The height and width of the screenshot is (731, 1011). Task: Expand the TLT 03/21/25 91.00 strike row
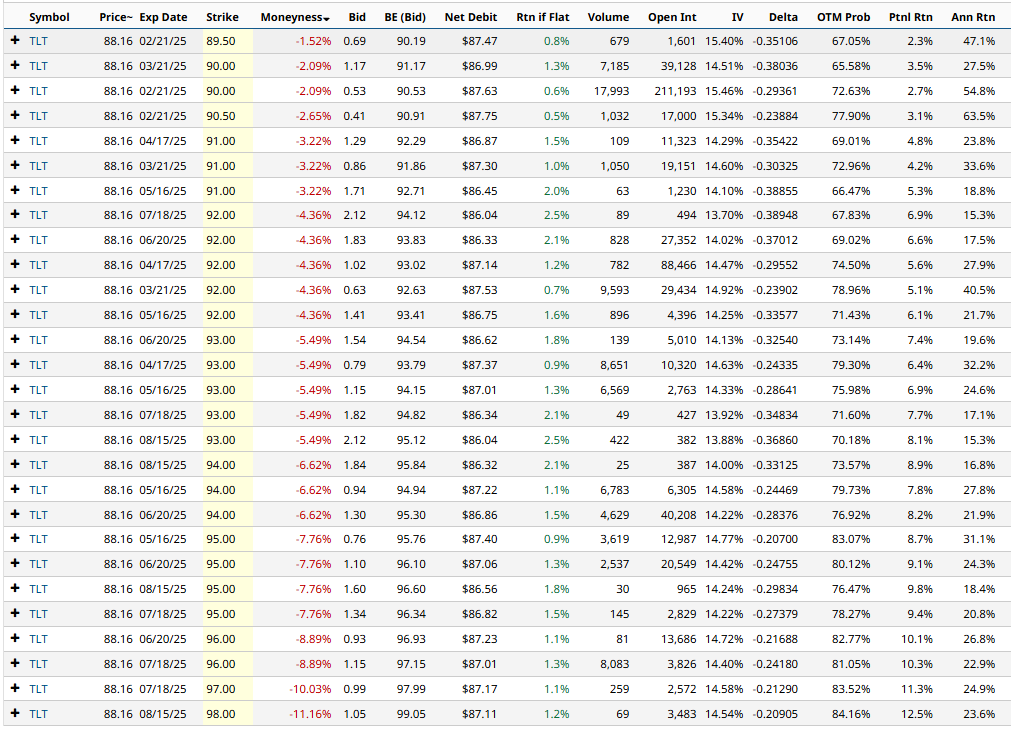click(15, 166)
